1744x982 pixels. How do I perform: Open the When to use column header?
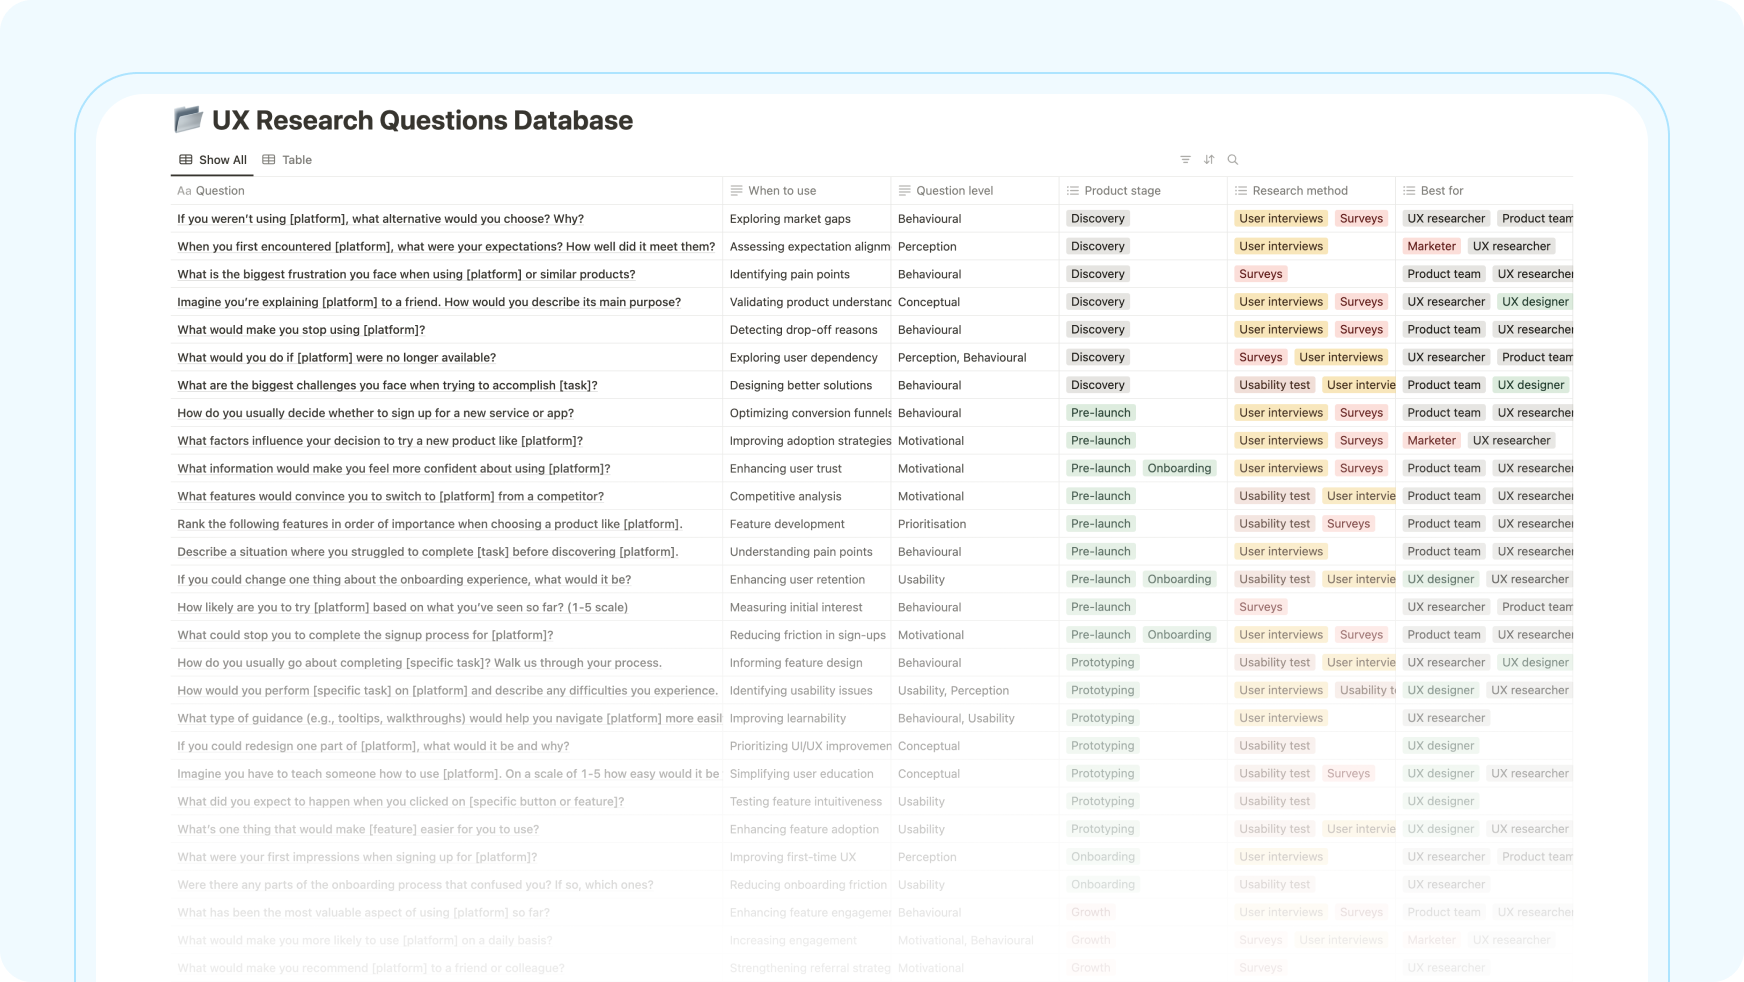coord(781,191)
